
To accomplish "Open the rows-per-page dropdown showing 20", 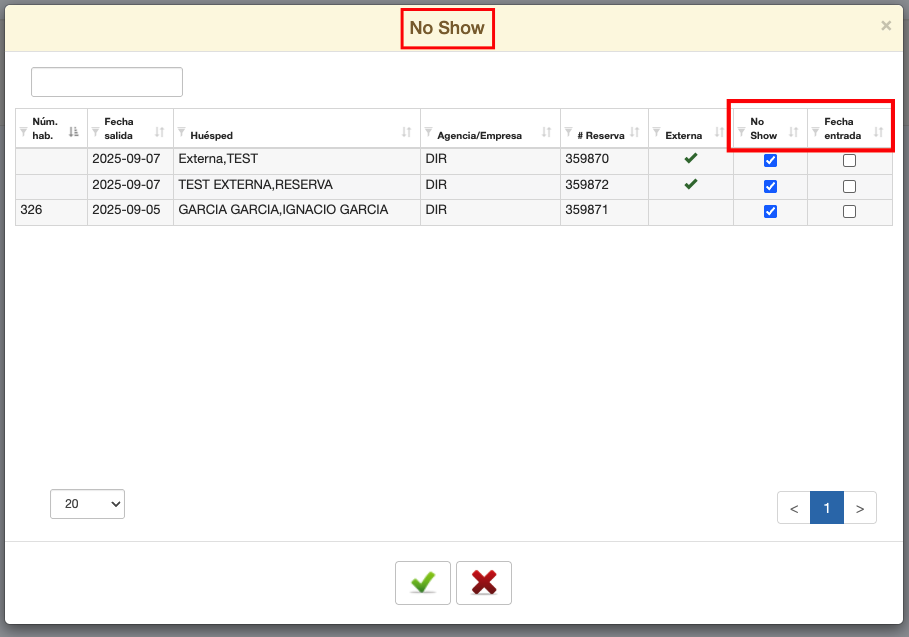I will click(x=87, y=504).
